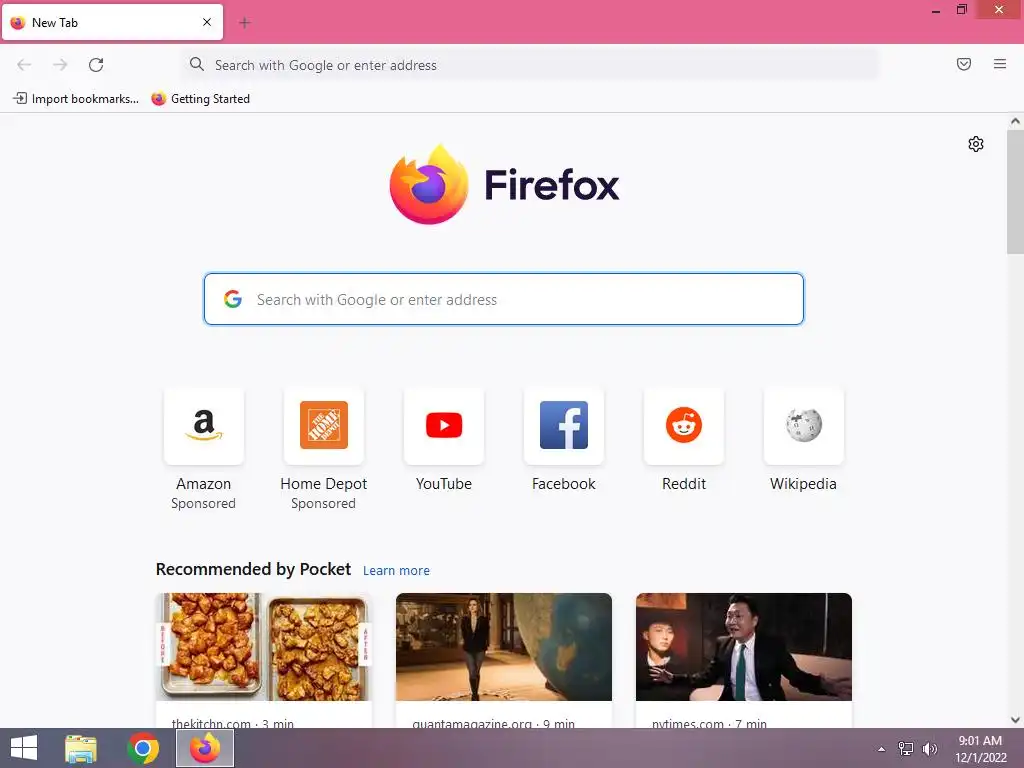Open a new tab with plus button
The width and height of the screenshot is (1024, 768).
[x=245, y=23]
